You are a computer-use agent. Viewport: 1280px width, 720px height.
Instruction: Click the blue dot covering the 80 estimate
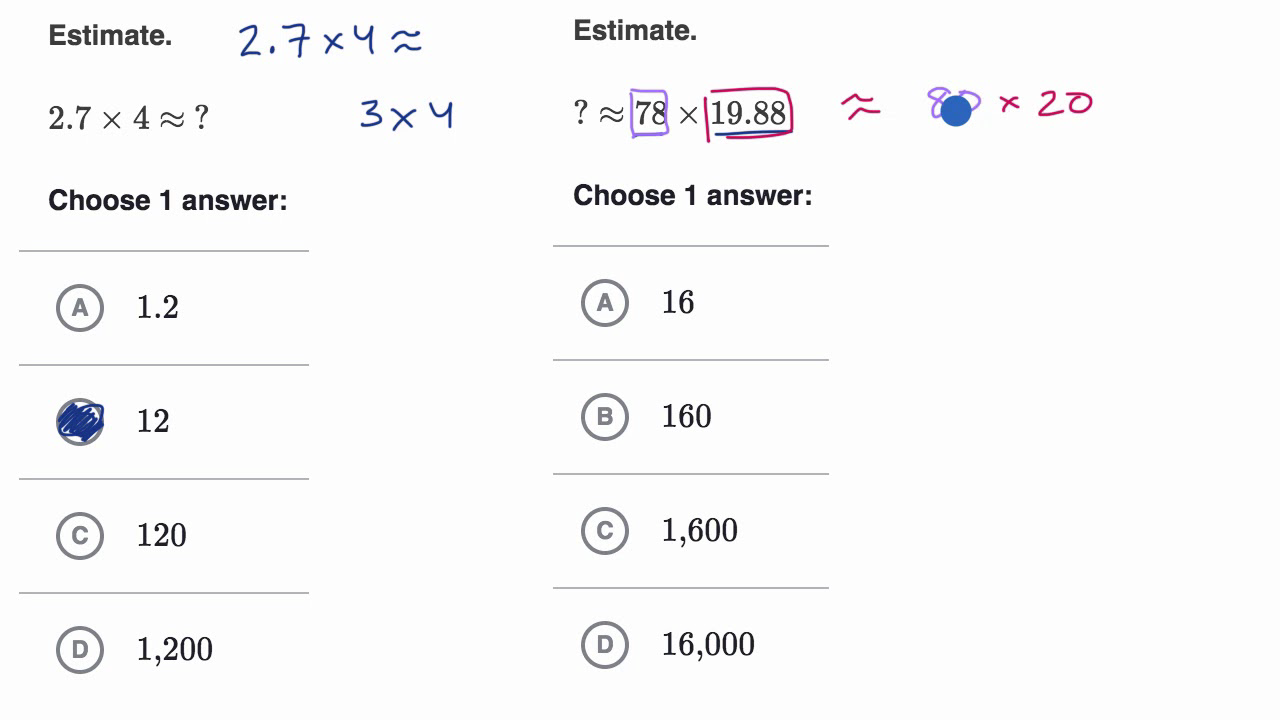pos(956,110)
